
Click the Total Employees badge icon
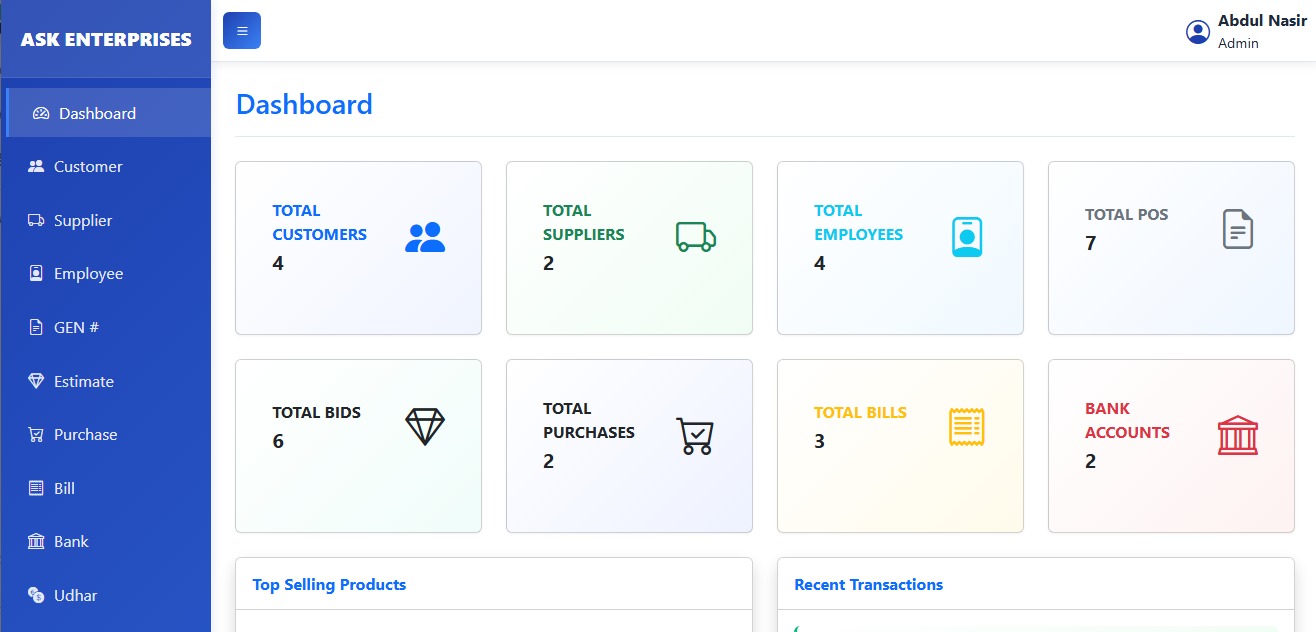(x=967, y=237)
